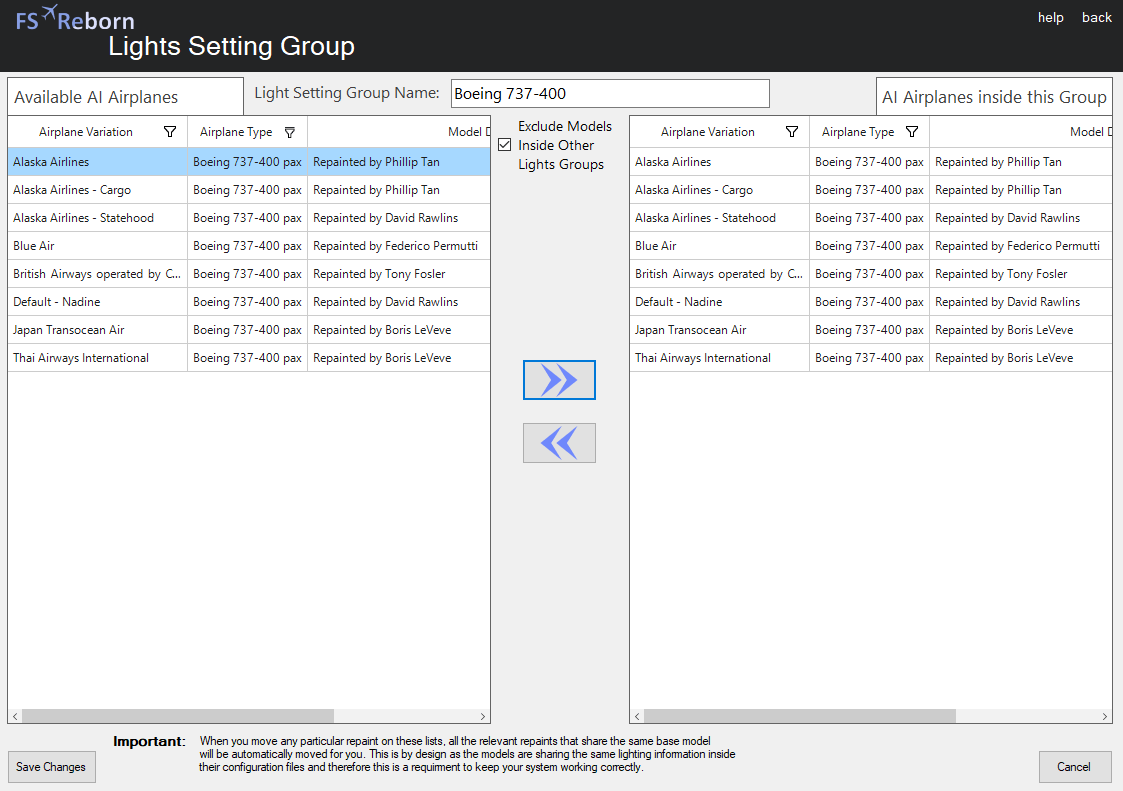Screen dimensions: 1123x791
Task: Click right arrow of Available list scrollbar
Action: [483, 716]
